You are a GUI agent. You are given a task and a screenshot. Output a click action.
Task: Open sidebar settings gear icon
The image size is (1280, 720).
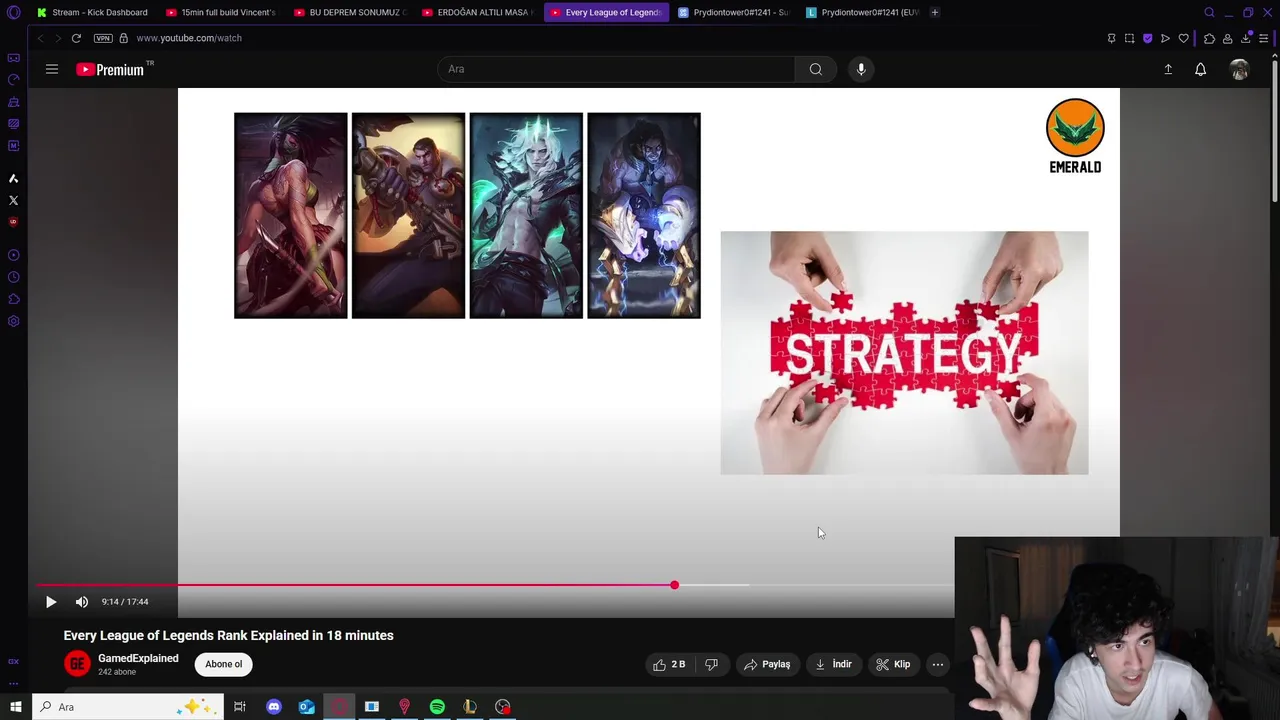click(13, 321)
